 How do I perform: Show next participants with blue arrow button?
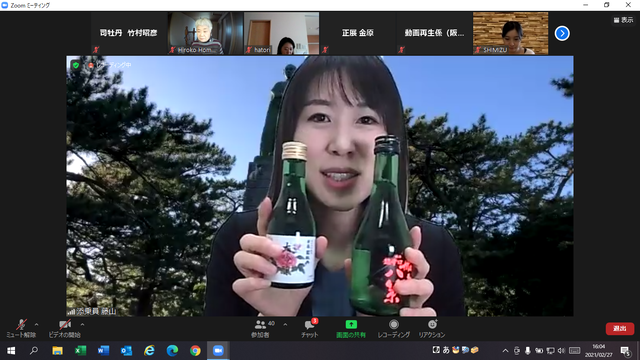562,33
